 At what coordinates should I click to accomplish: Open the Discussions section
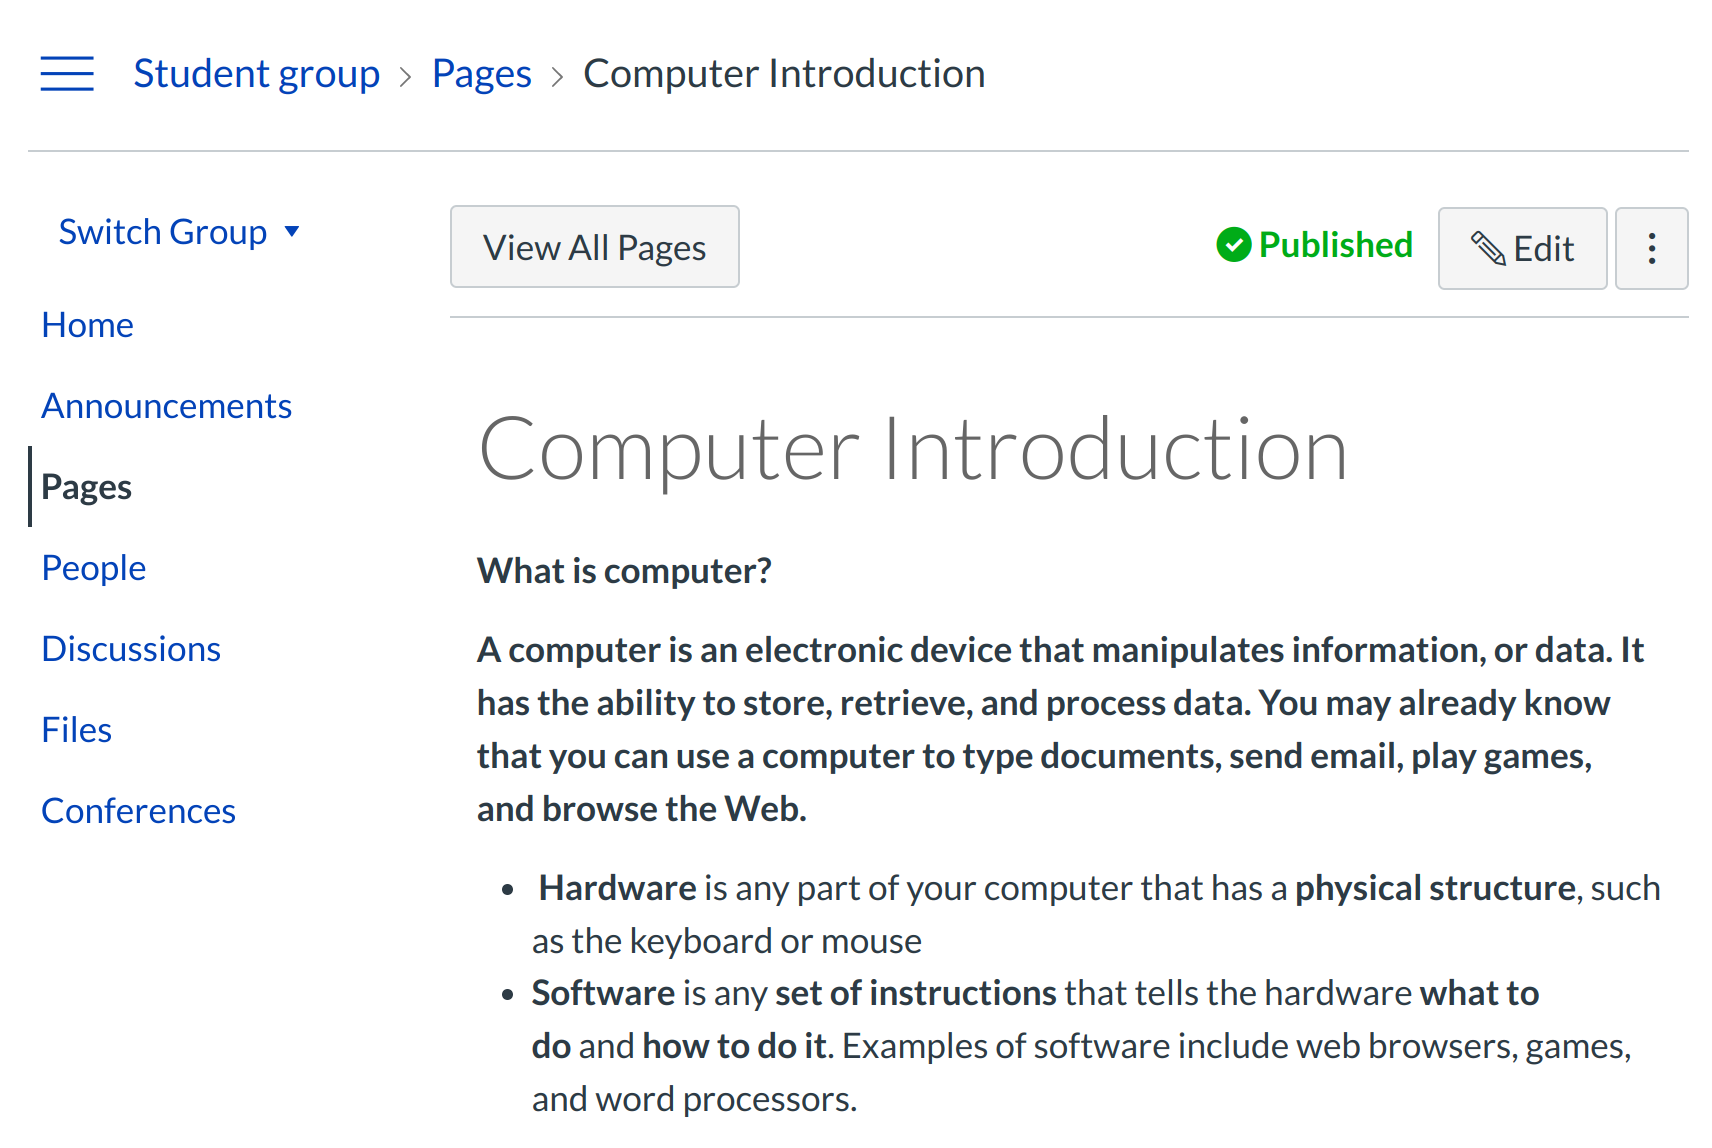coord(131,649)
